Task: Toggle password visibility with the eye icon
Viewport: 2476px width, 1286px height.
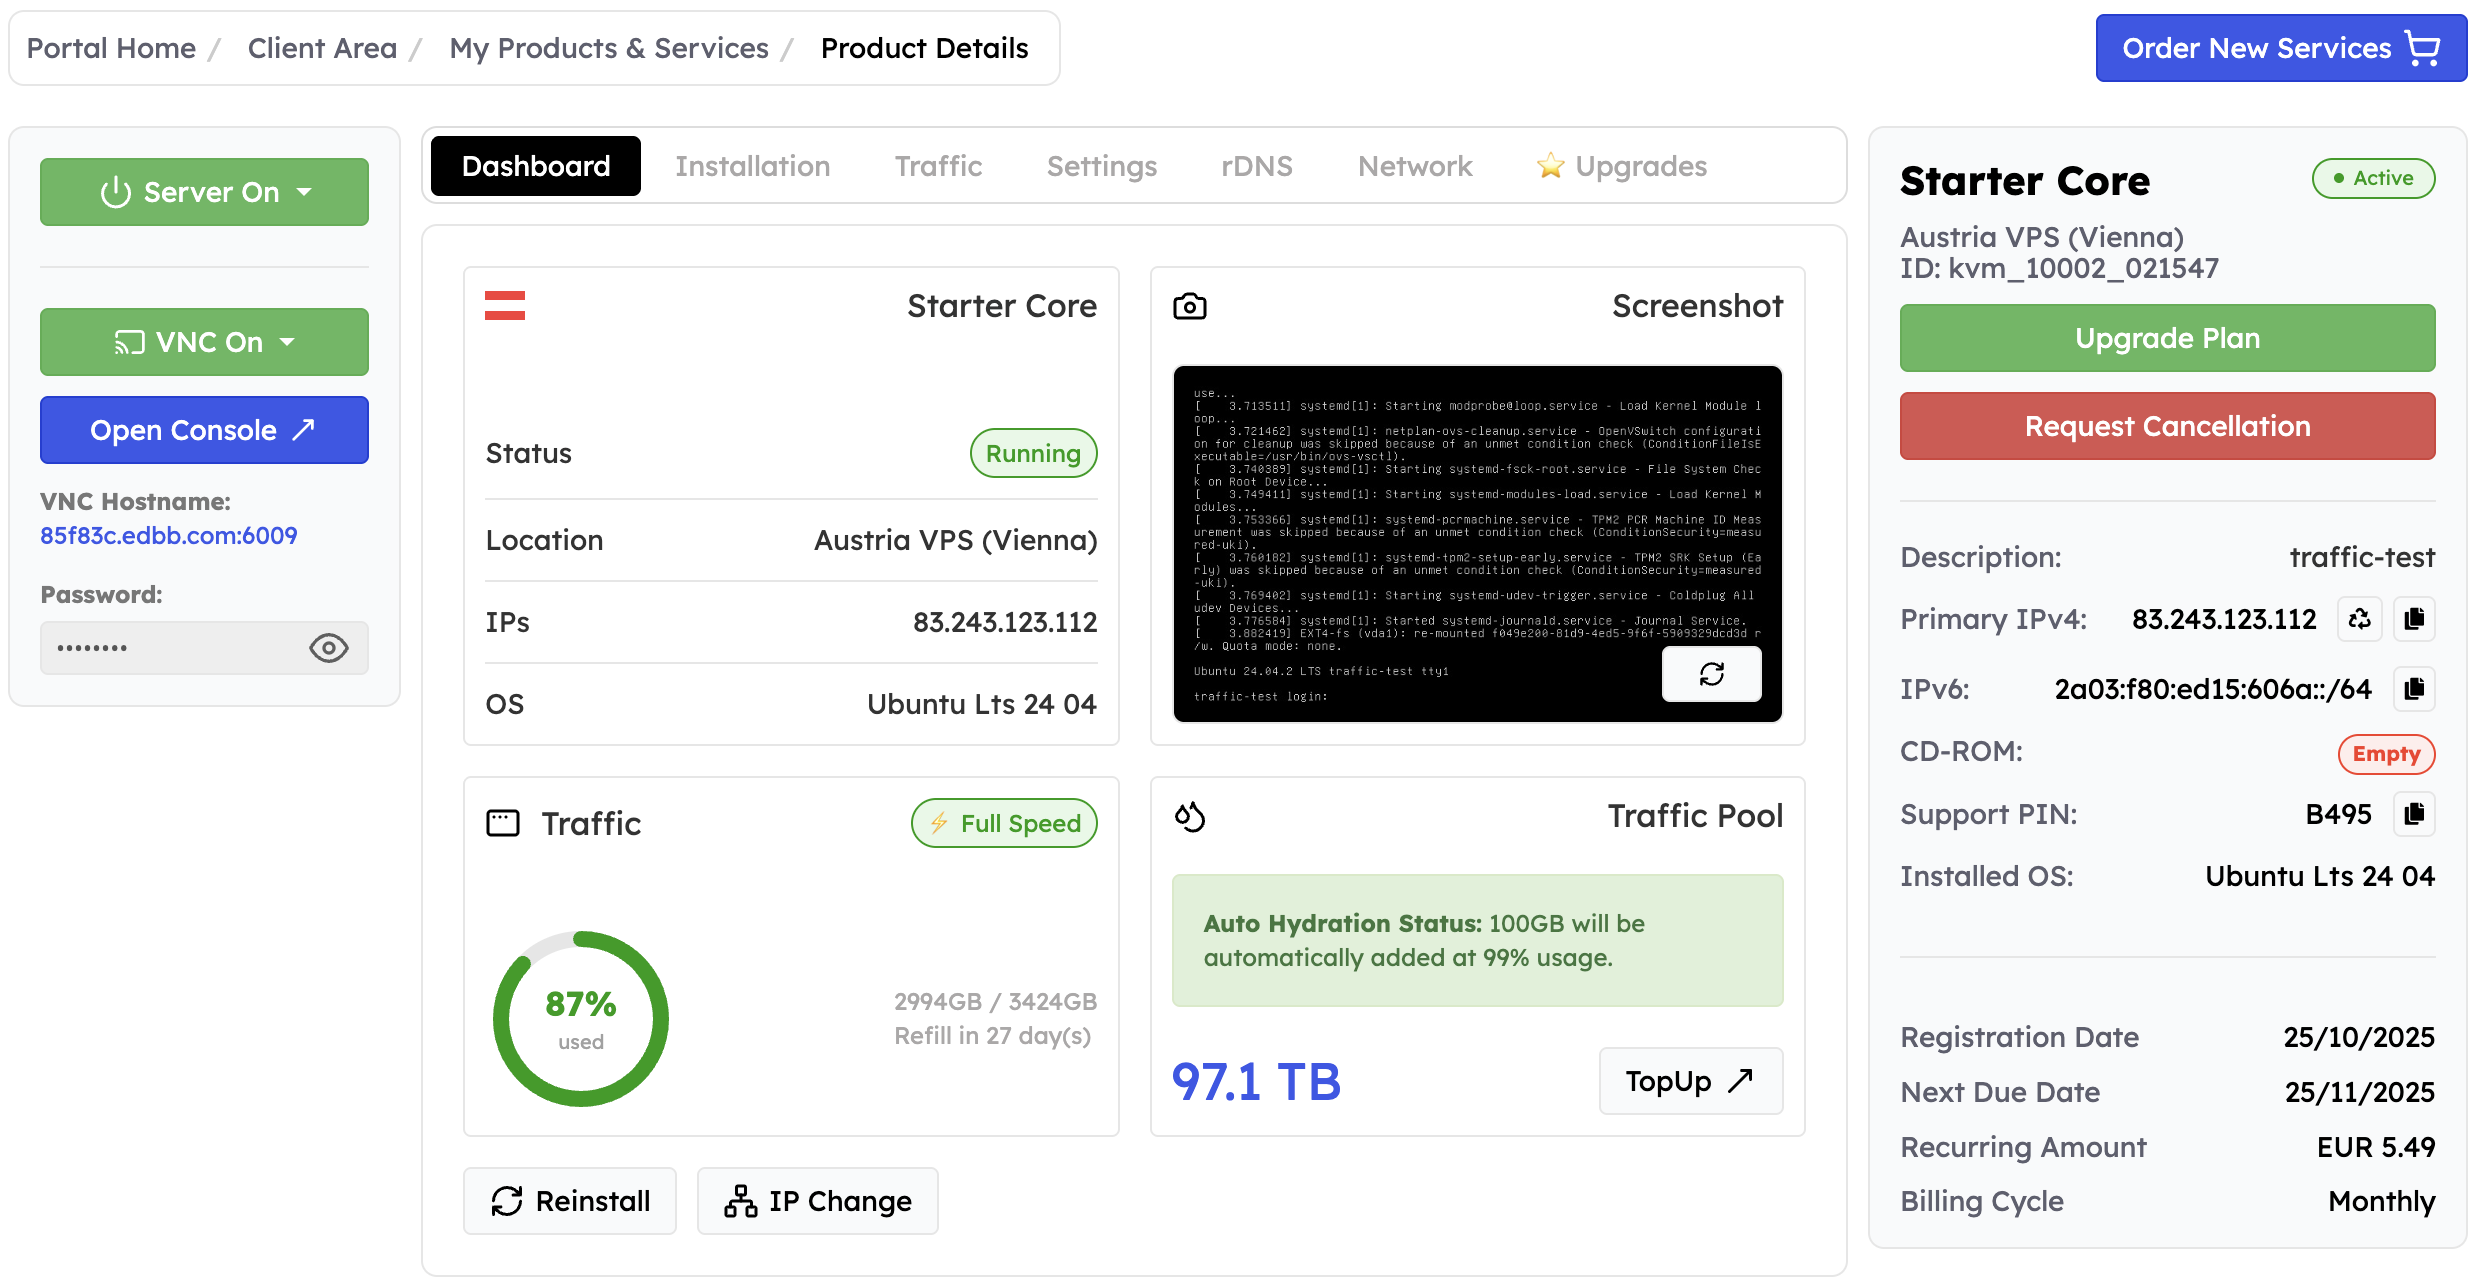Action: [x=329, y=648]
